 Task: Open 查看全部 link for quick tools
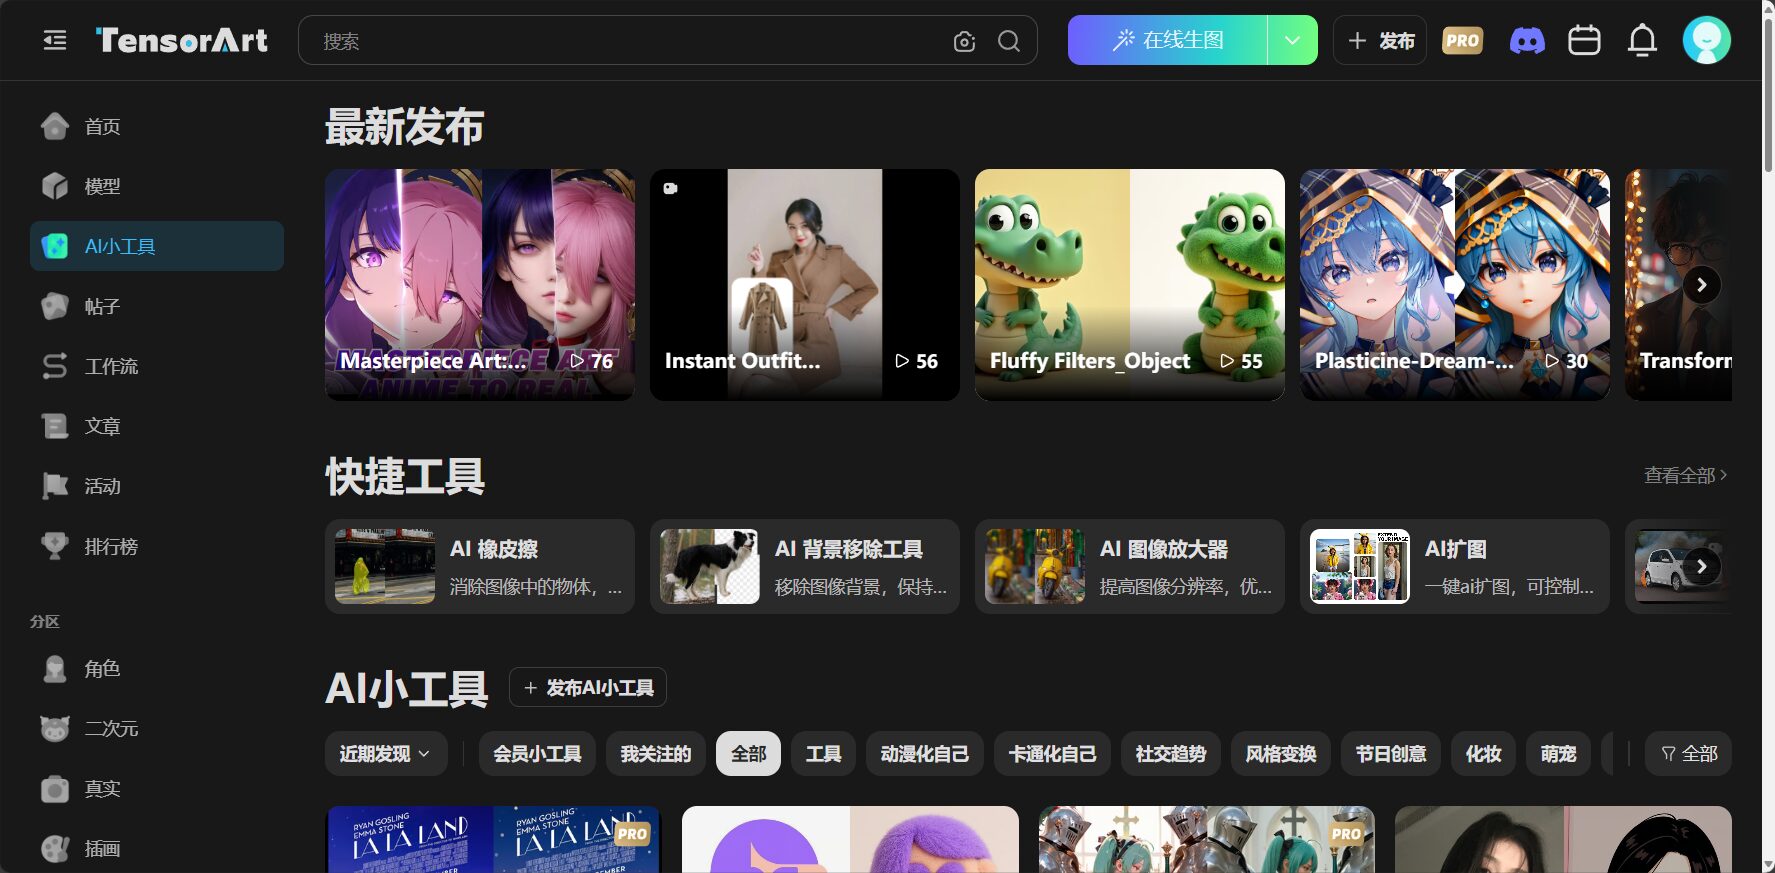tap(1686, 475)
